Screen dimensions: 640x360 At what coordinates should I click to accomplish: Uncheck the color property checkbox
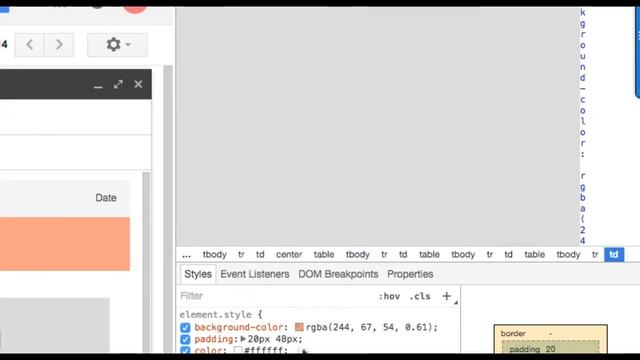coord(185,350)
